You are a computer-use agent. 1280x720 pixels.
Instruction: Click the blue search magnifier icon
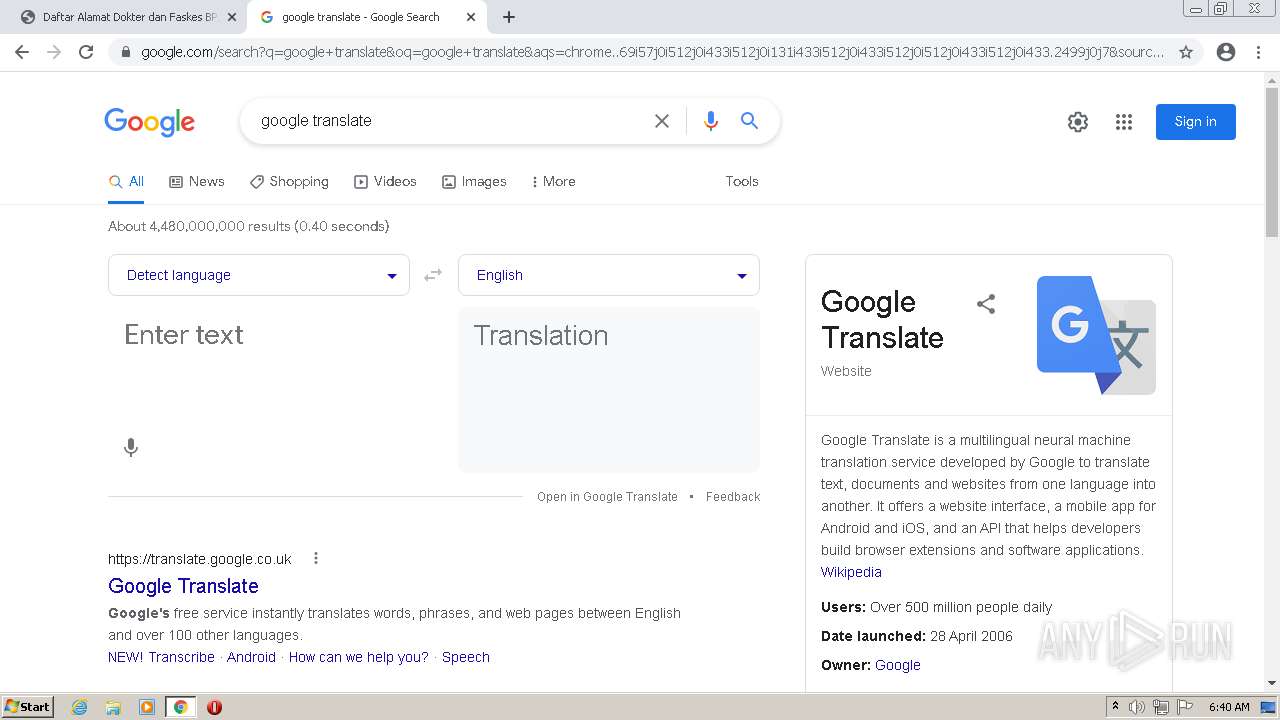point(749,121)
